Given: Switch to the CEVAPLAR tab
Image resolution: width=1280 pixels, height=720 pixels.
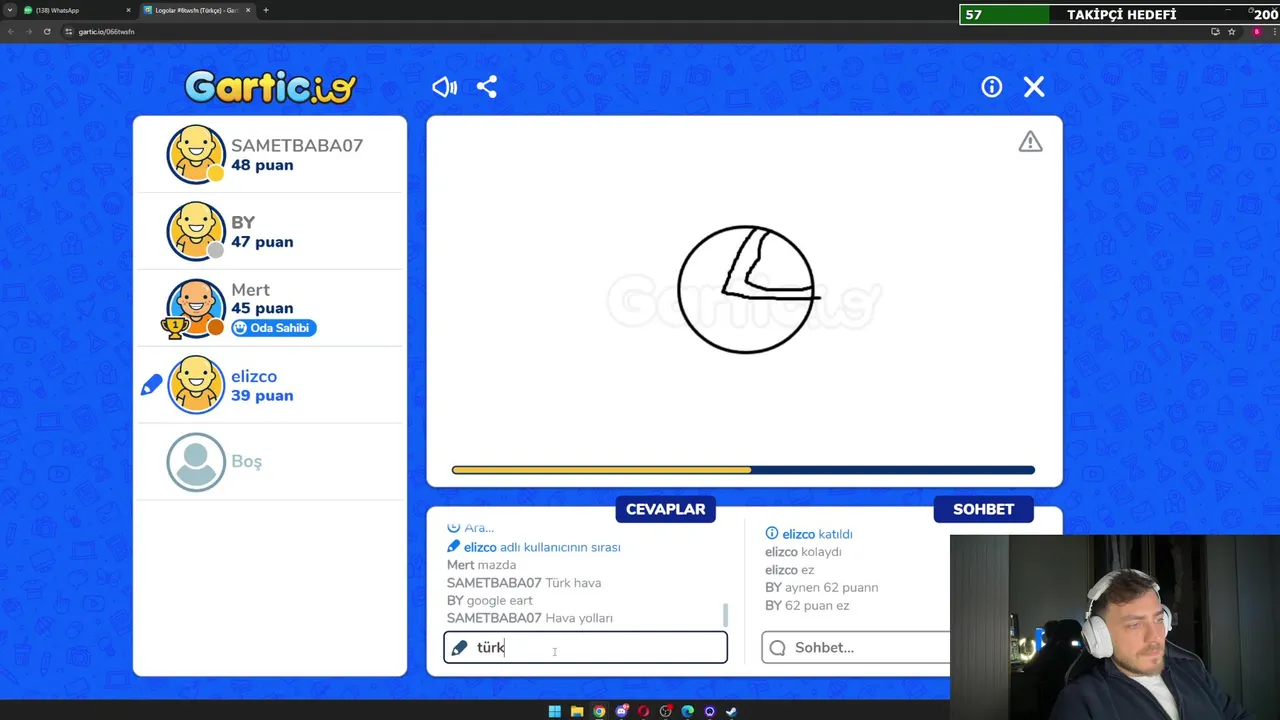Looking at the screenshot, I should coord(665,509).
